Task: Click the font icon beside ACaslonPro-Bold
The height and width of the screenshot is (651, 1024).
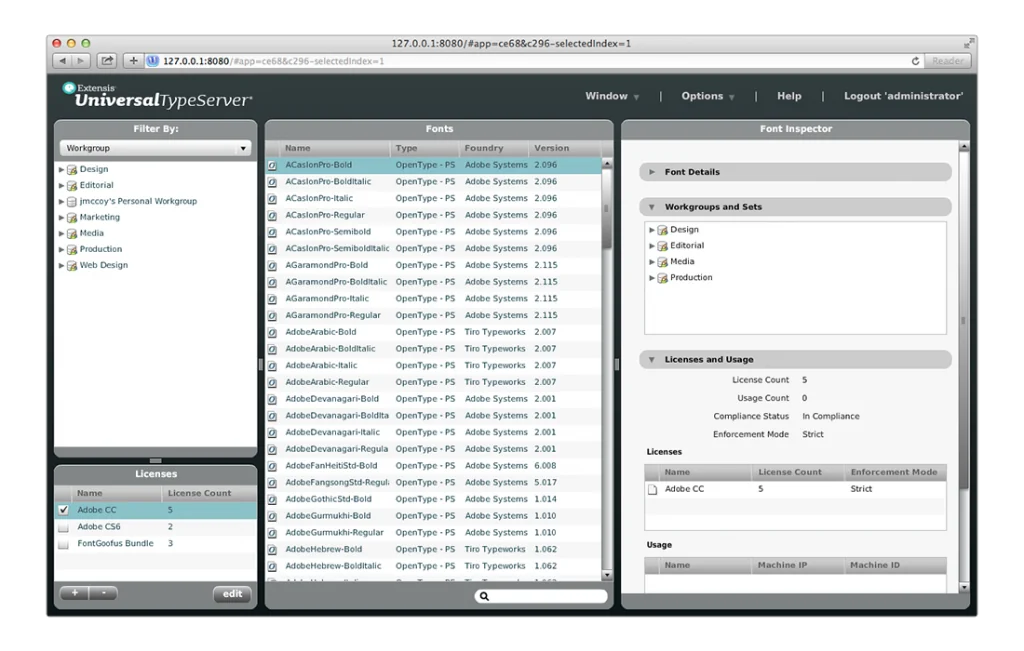Action: 272,165
